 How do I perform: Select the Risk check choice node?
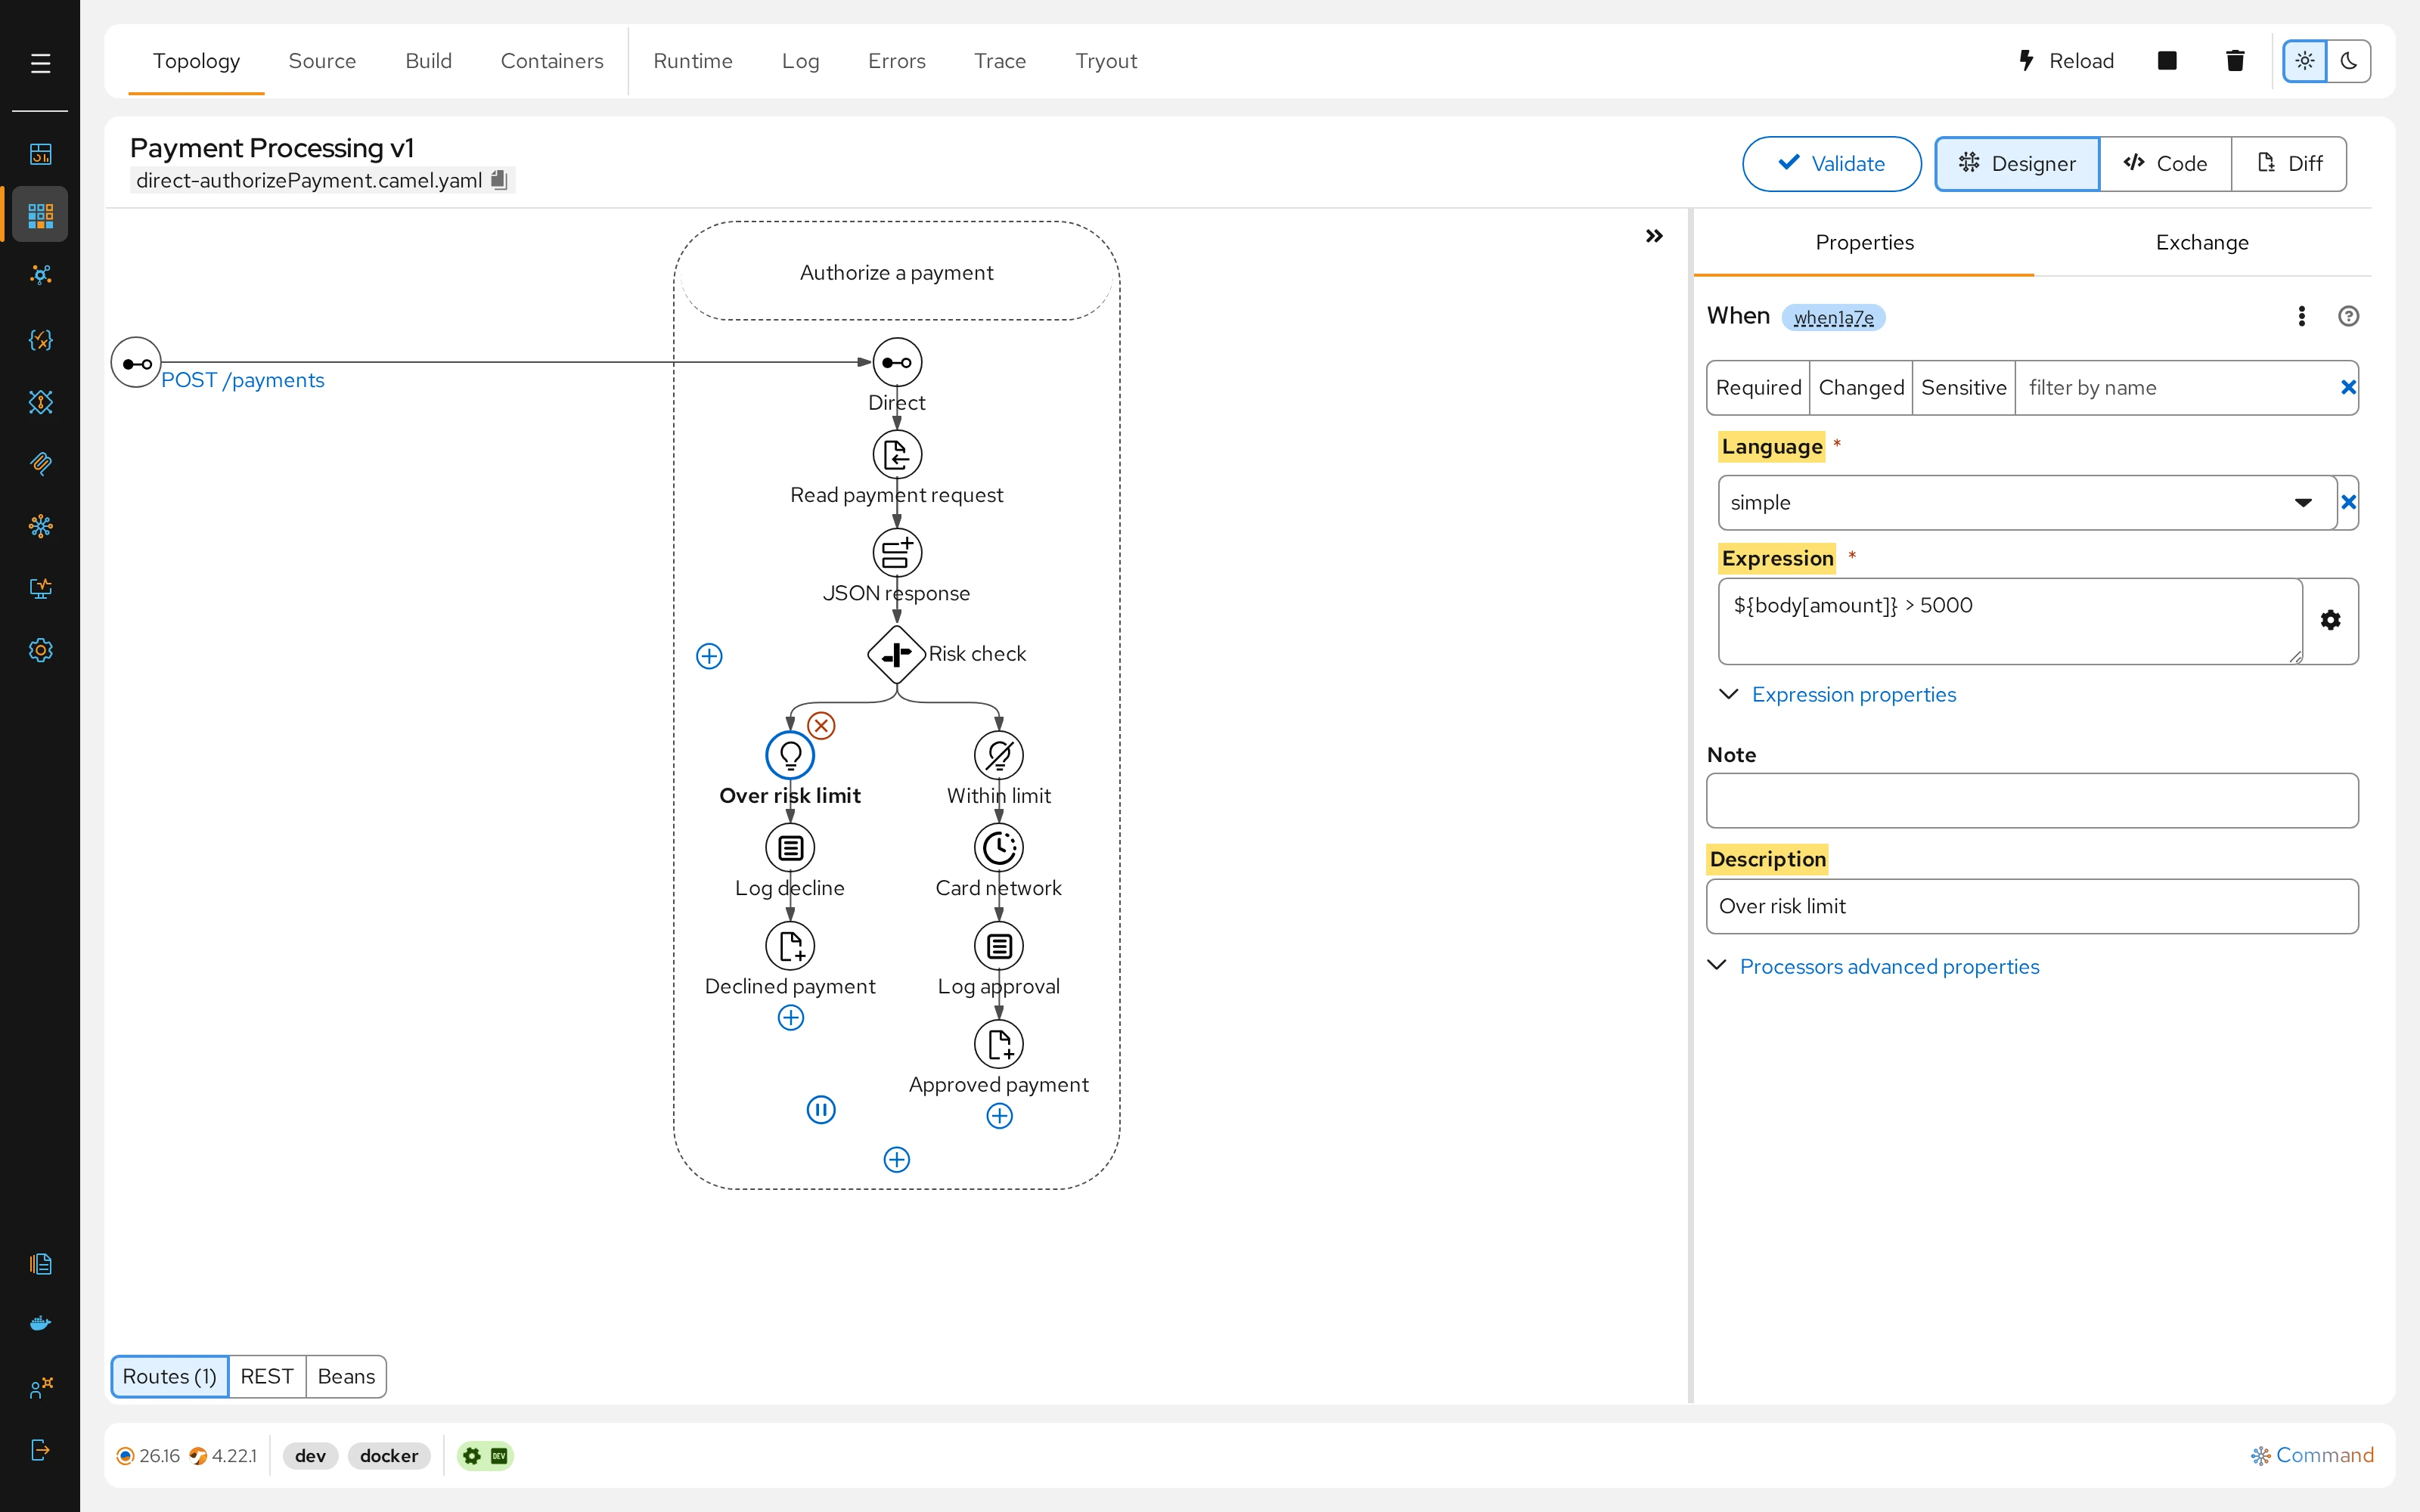[897, 655]
